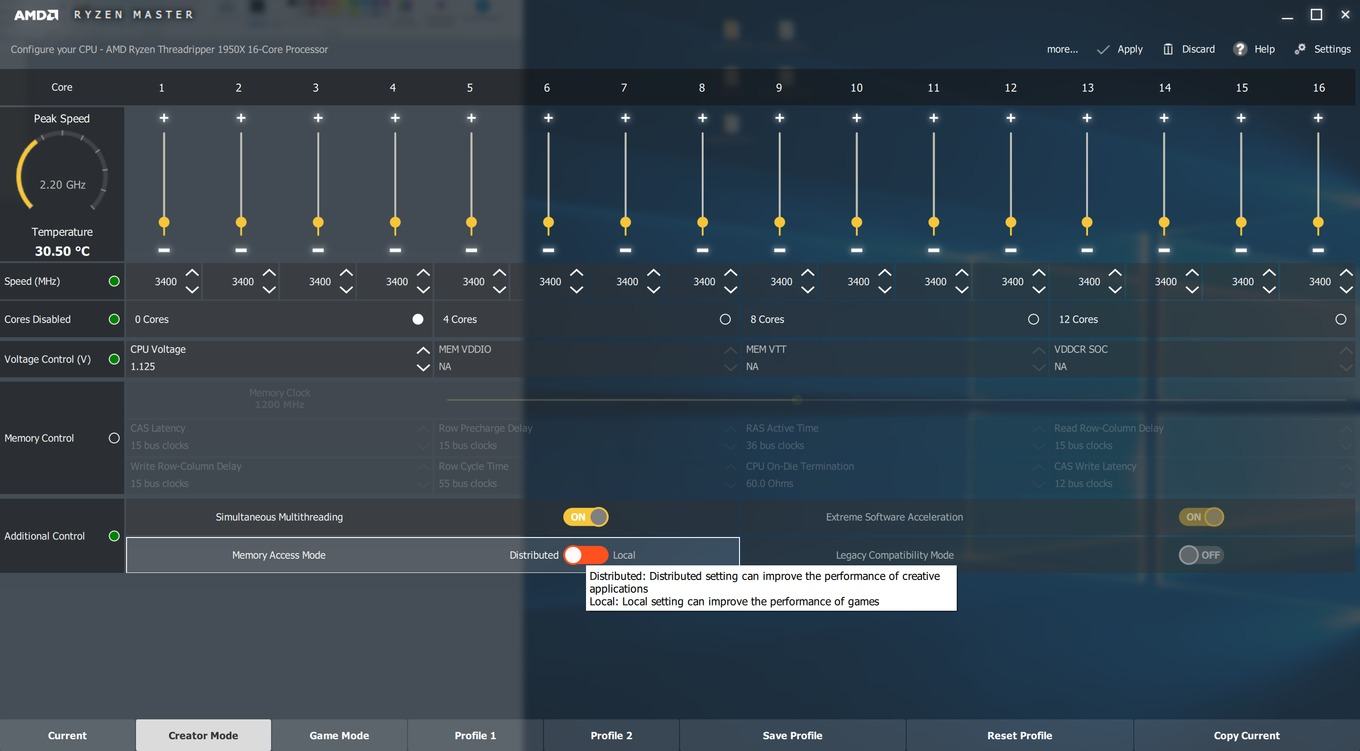
Task: Switch to the Game Mode tab
Action: pos(339,735)
